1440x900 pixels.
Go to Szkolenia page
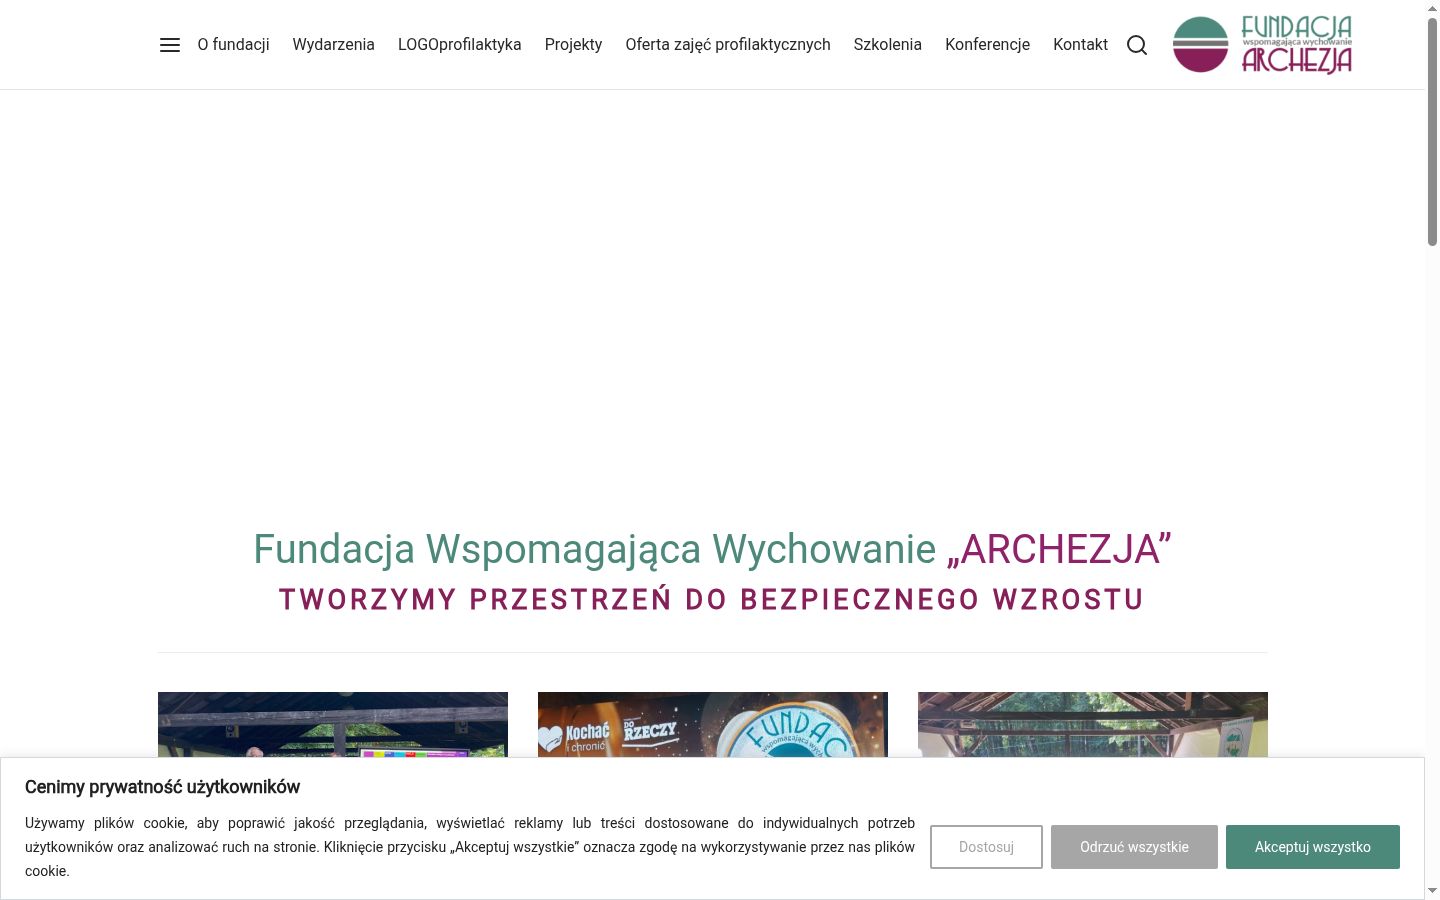(888, 44)
